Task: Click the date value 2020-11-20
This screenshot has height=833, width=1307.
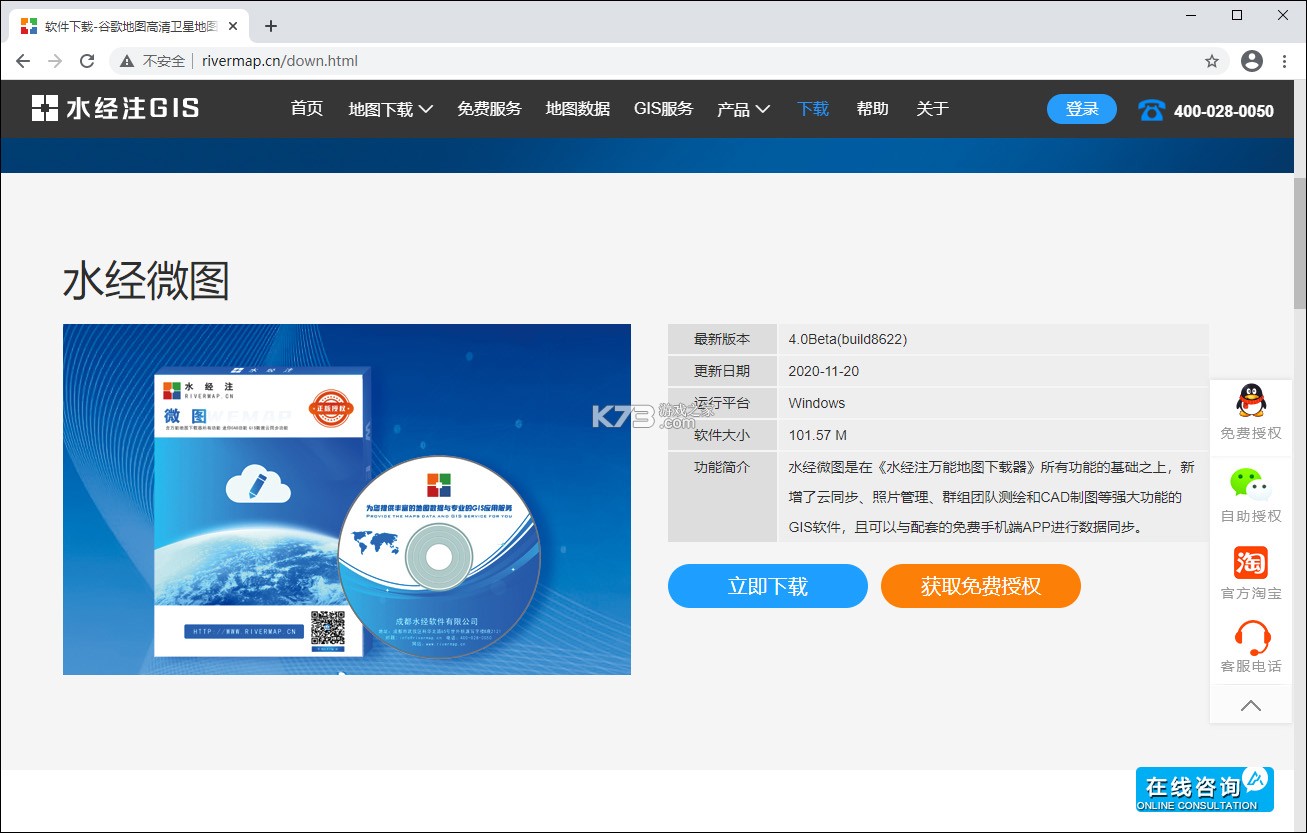Action: 824,371
